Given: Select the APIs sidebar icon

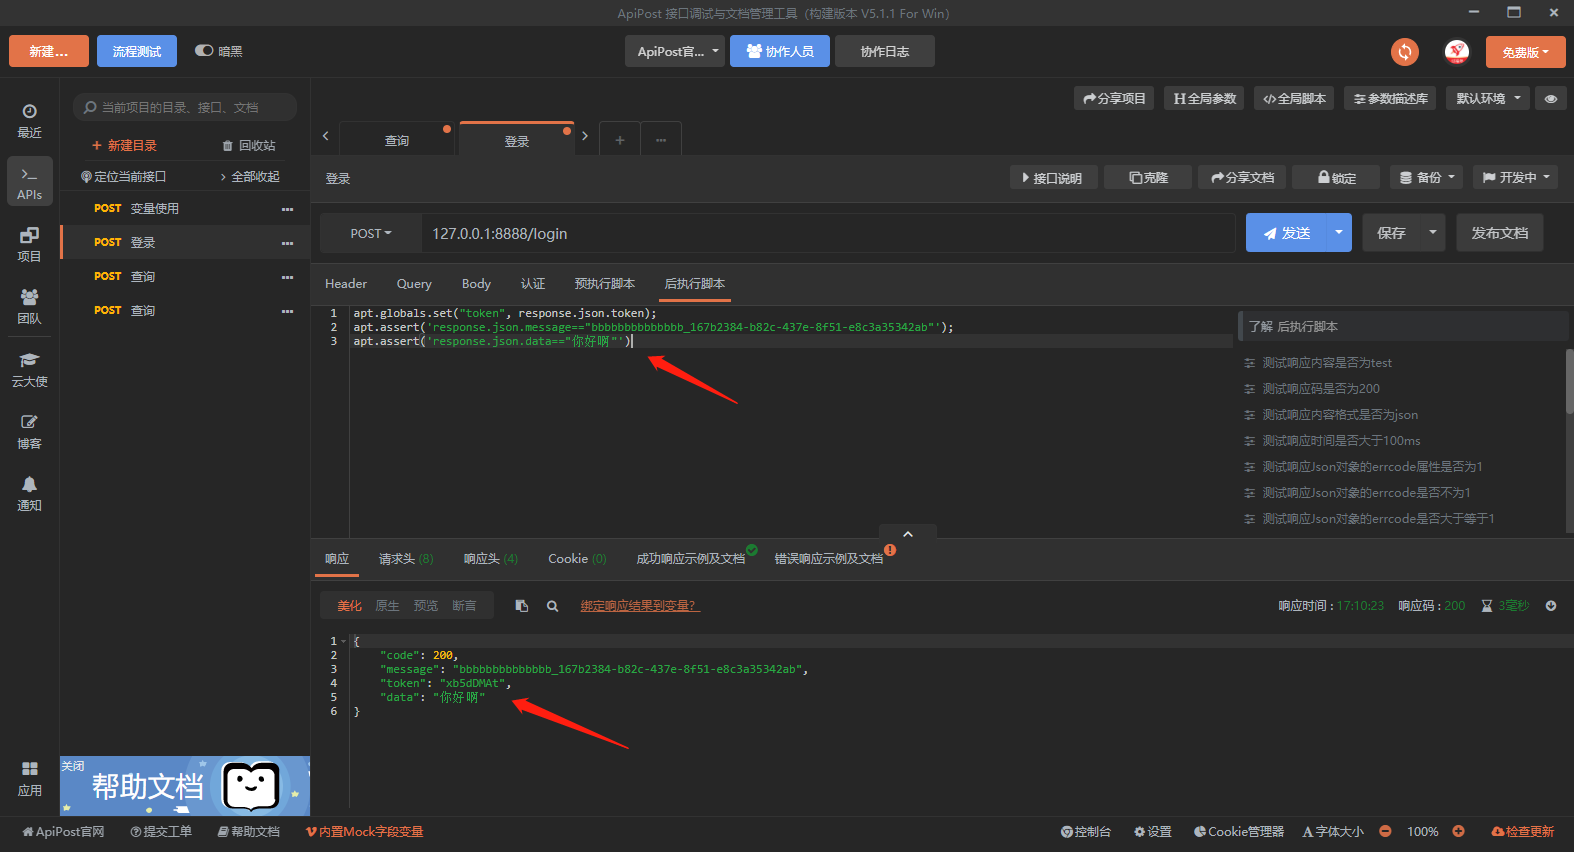Looking at the screenshot, I should coord(30,182).
